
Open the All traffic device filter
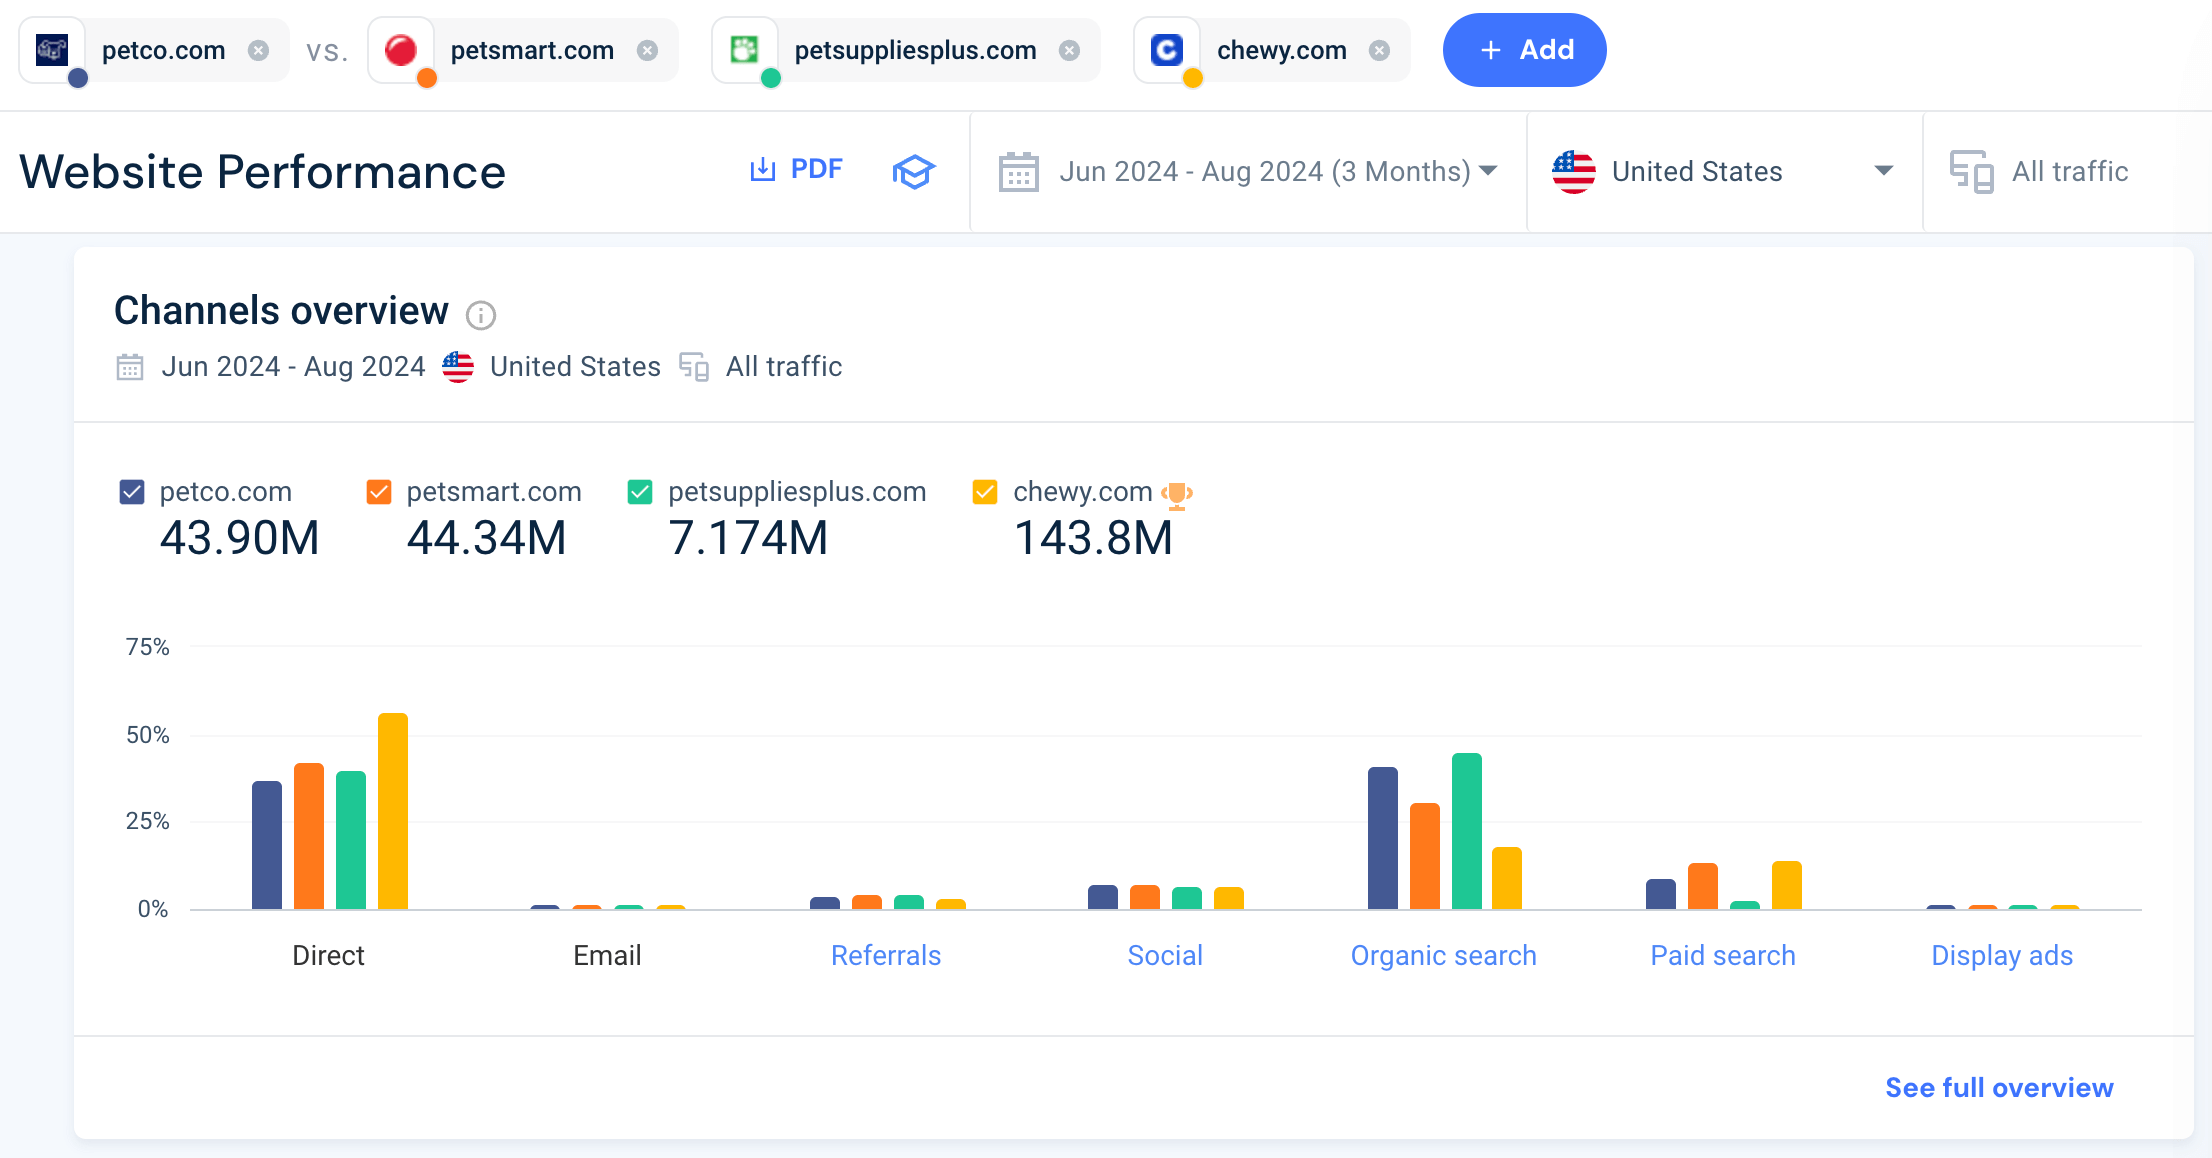pyautogui.click(x=2067, y=172)
